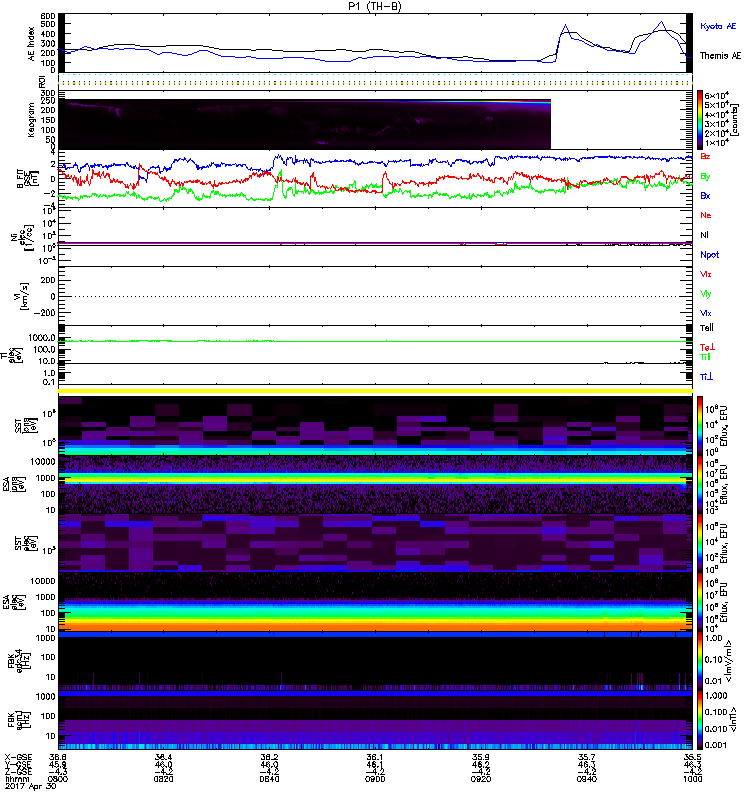Click the SST ions Eflux color bar
This screenshot has height=800, width=750.
tap(700, 426)
